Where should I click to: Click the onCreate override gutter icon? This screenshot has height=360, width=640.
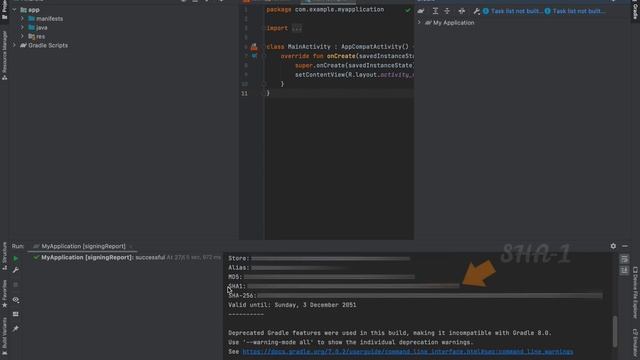tap(254, 56)
